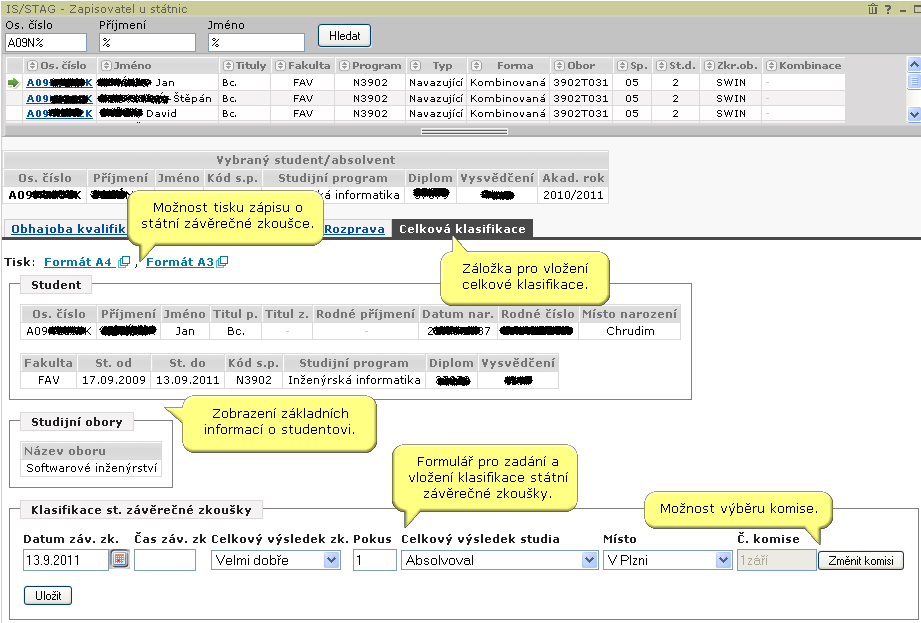
Task: Click the sort icon beside St.d. column
Action: tap(662, 66)
